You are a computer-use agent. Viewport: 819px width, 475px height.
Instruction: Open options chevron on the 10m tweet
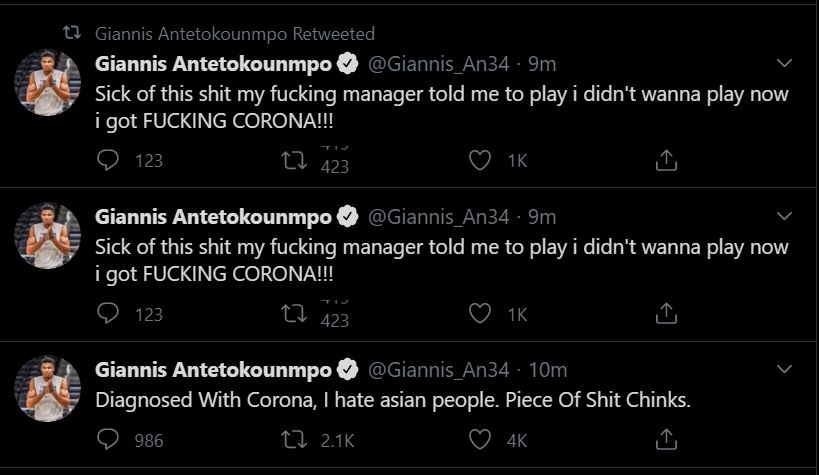(784, 370)
